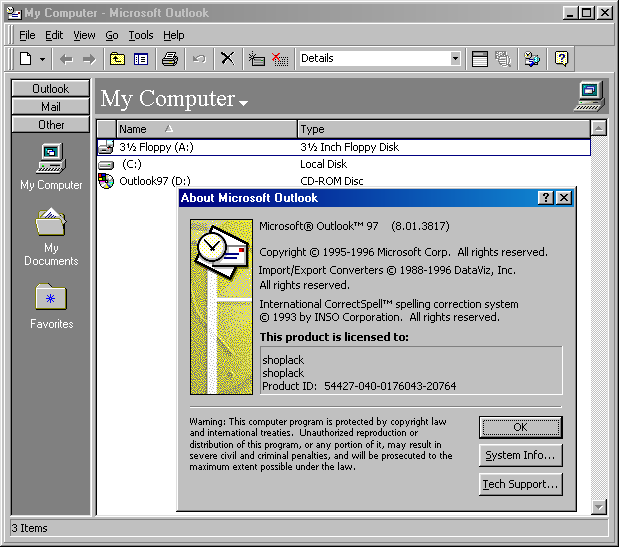Switch to the Mail bar group
619x547 pixels.
point(51,107)
